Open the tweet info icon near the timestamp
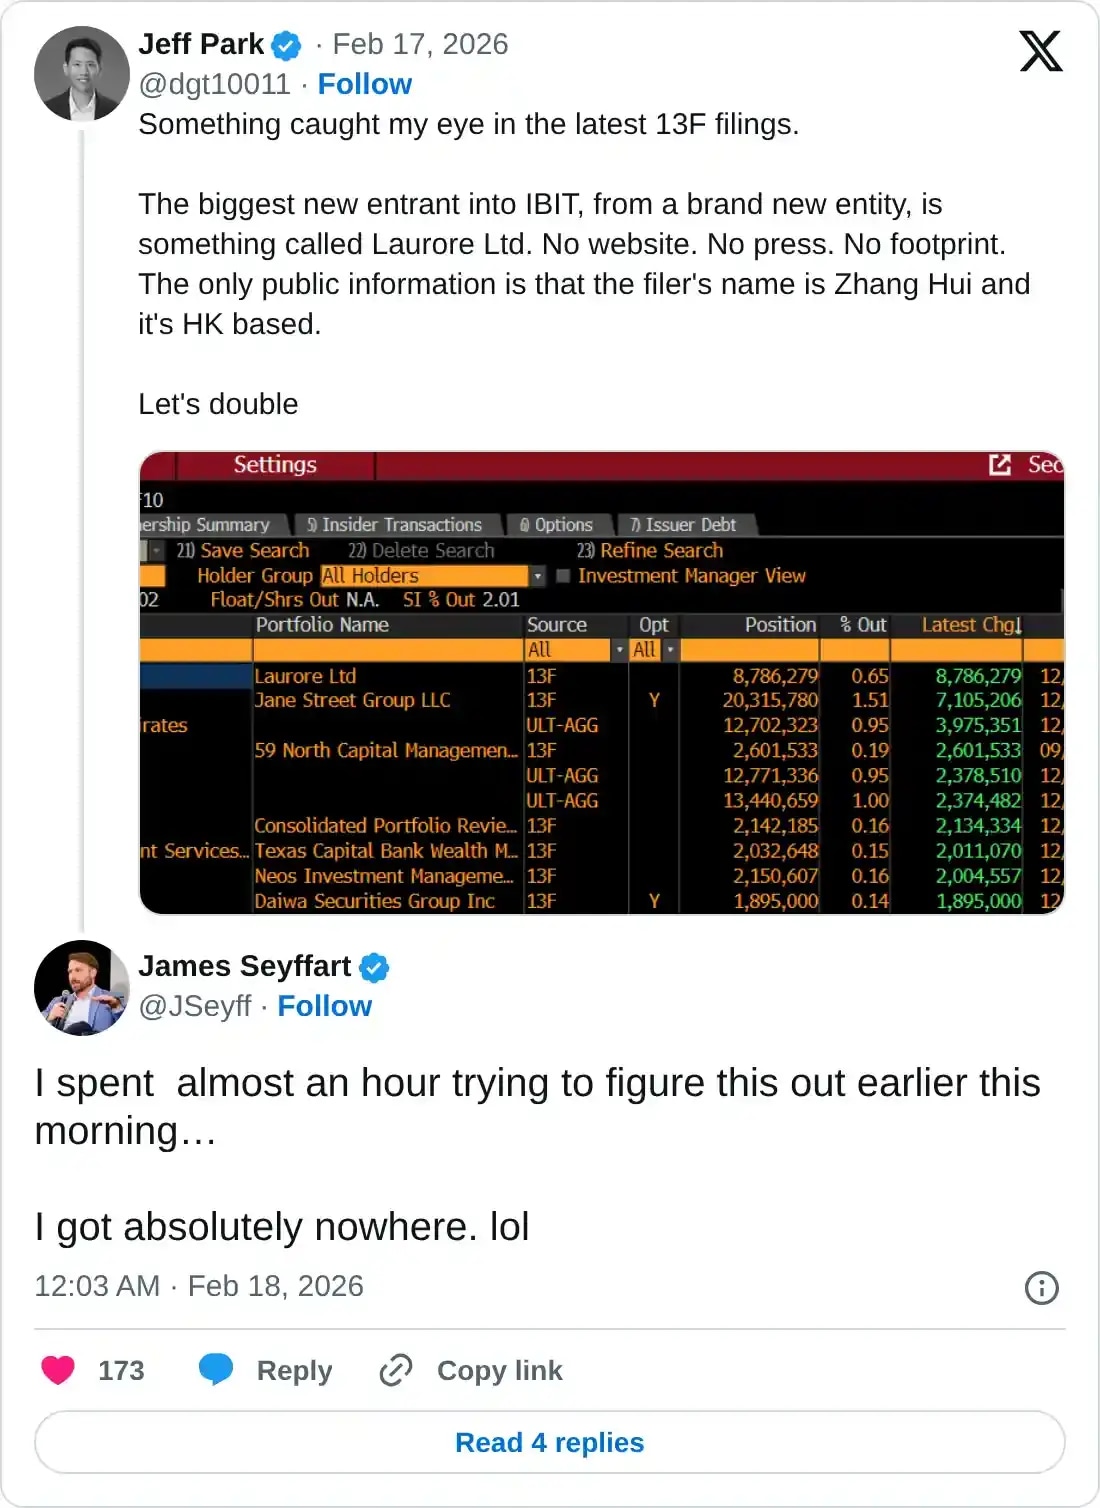1100x1508 pixels. coord(1041,1288)
